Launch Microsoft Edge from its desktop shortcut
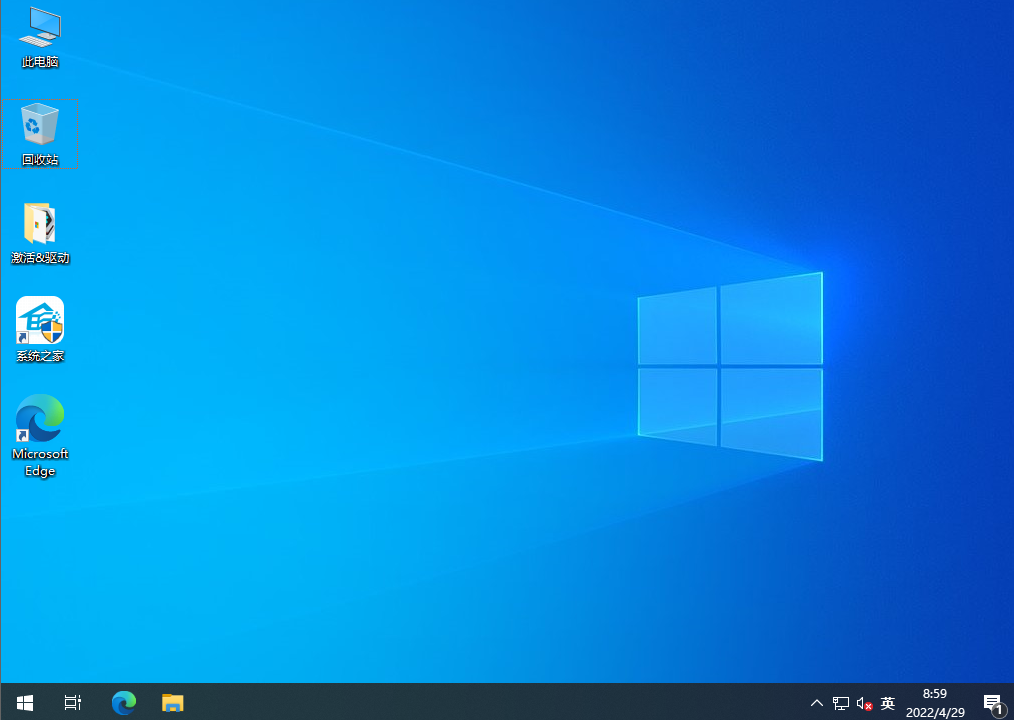This screenshot has height=720, width=1014. tap(40, 420)
